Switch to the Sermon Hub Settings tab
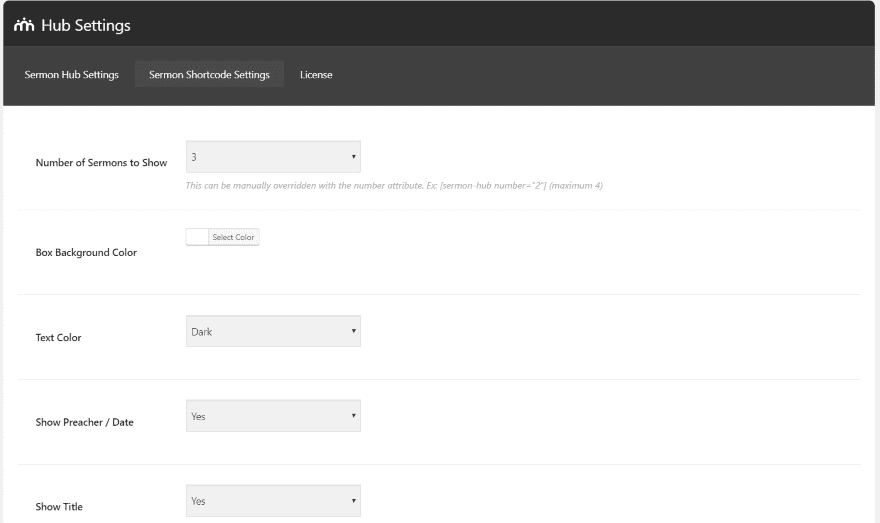 [71, 75]
